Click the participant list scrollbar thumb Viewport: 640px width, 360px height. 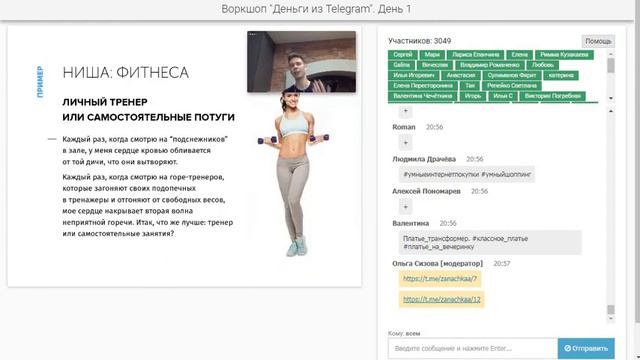coord(611,65)
